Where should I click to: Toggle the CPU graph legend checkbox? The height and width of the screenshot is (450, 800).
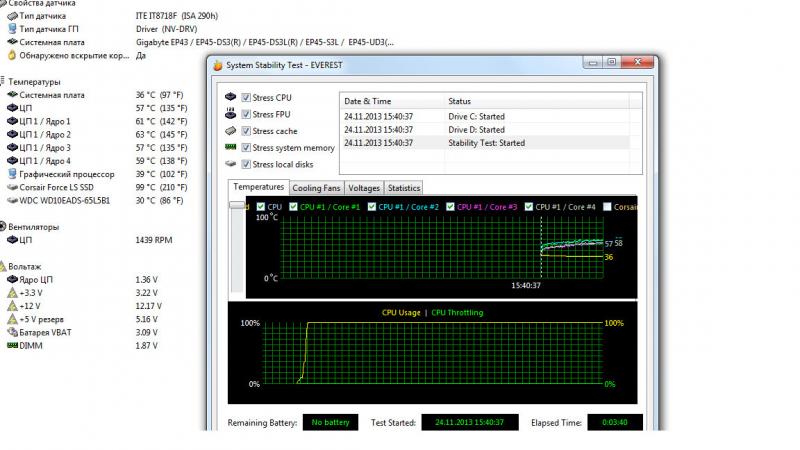coord(261,207)
